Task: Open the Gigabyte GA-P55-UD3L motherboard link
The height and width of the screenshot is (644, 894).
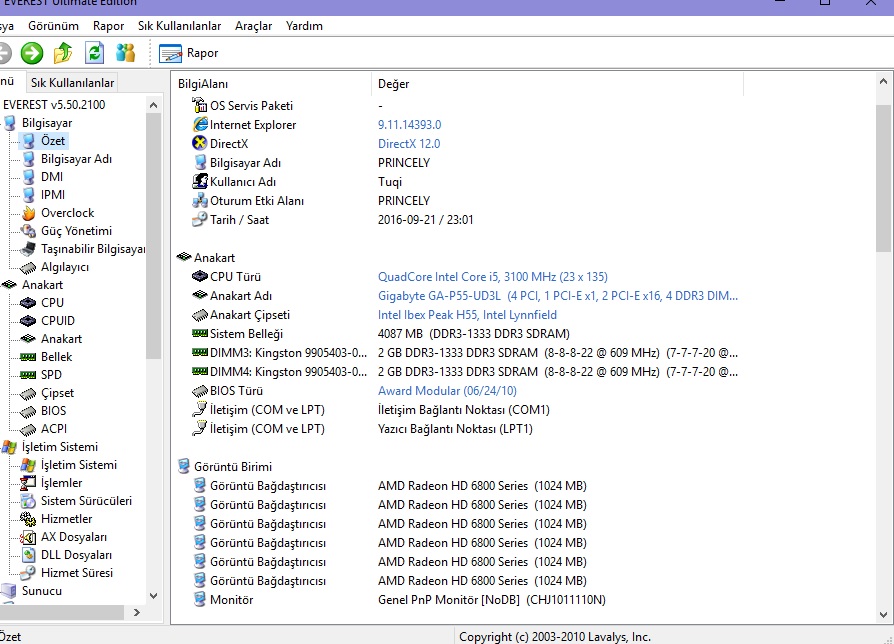Action: 558,296
